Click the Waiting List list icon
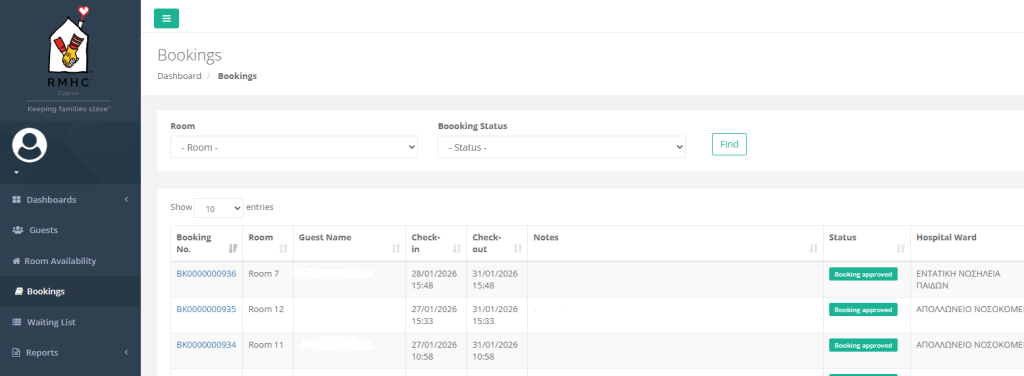 (x=17, y=322)
